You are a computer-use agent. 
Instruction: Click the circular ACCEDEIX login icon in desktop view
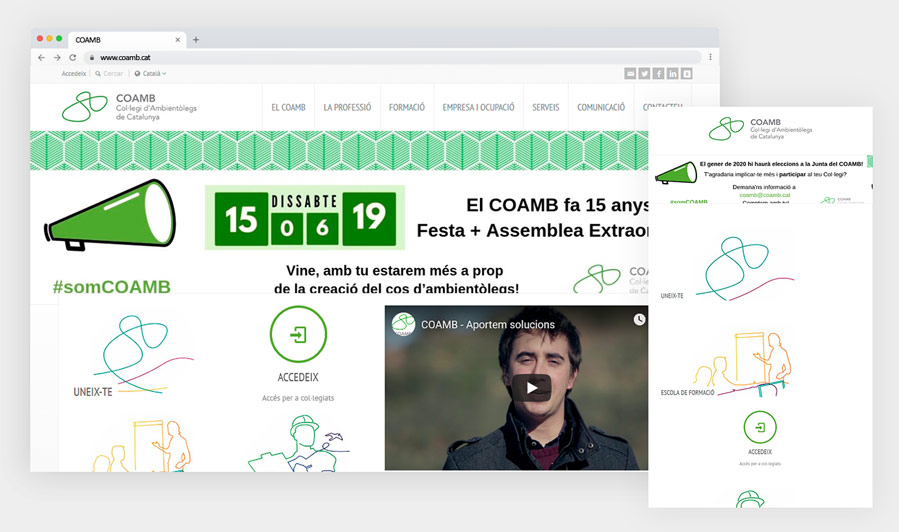tap(298, 334)
